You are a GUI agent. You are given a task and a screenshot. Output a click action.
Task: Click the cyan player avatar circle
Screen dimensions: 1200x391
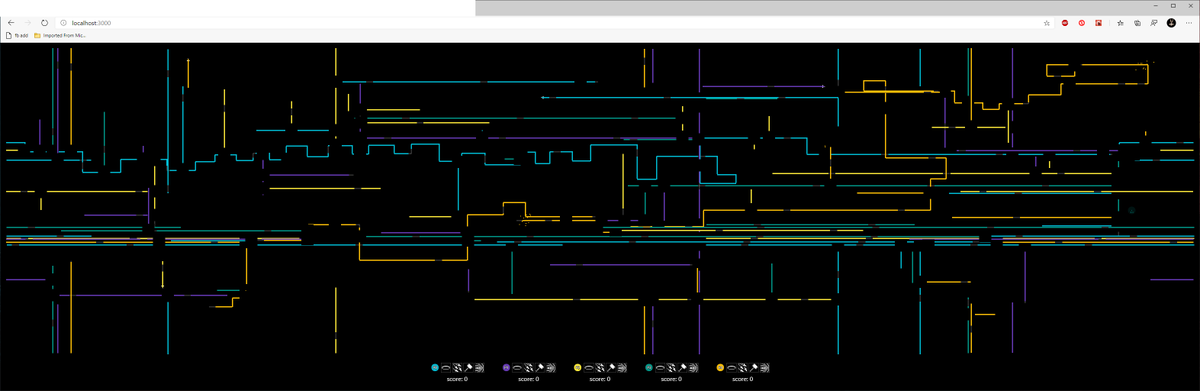tap(435, 368)
